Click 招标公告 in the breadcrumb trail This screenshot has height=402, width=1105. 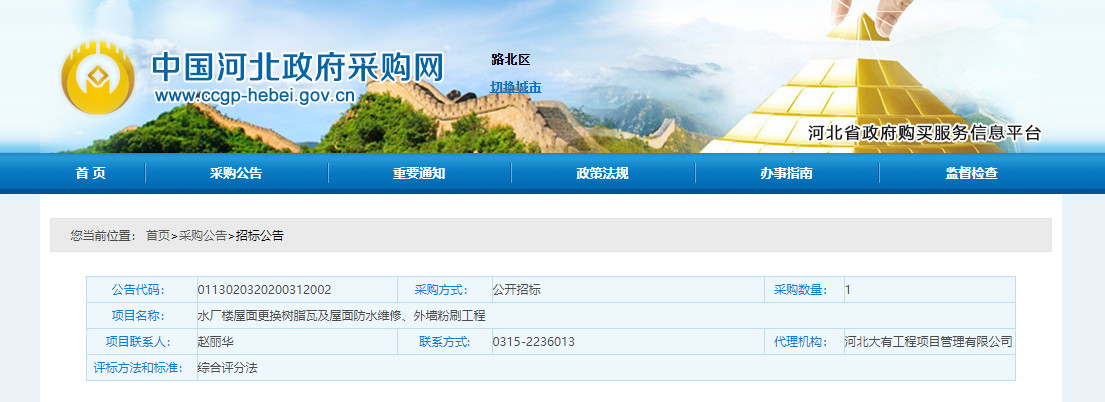260,236
